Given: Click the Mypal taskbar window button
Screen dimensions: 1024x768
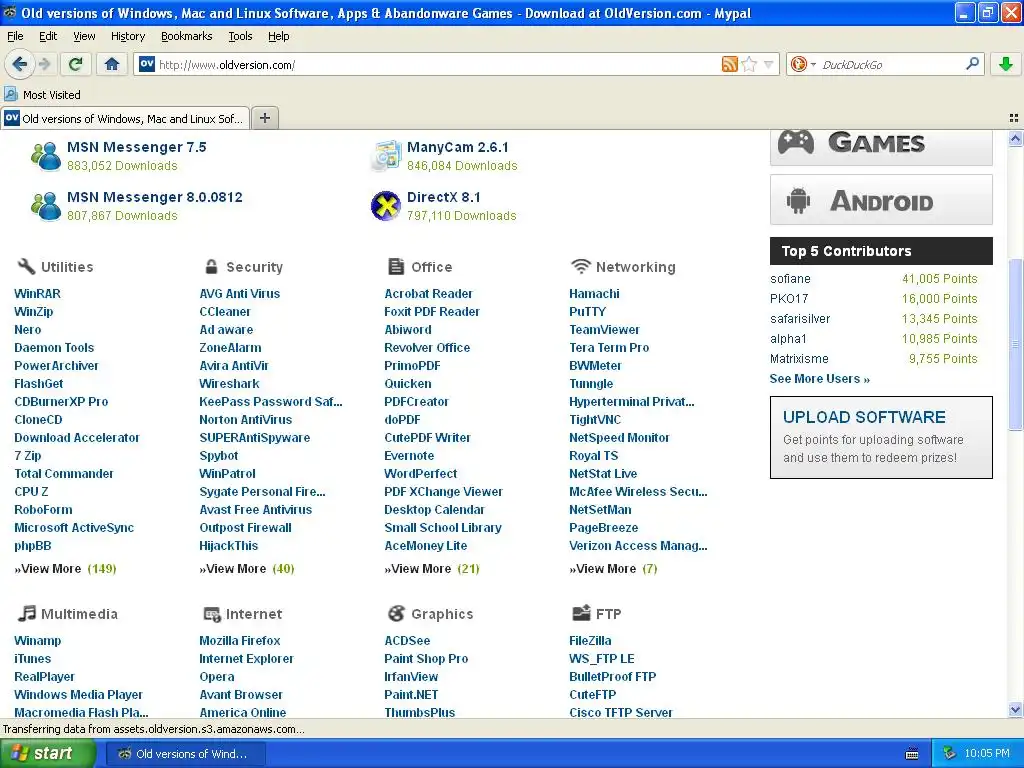Looking at the screenshot, I should (x=185, y=754).
